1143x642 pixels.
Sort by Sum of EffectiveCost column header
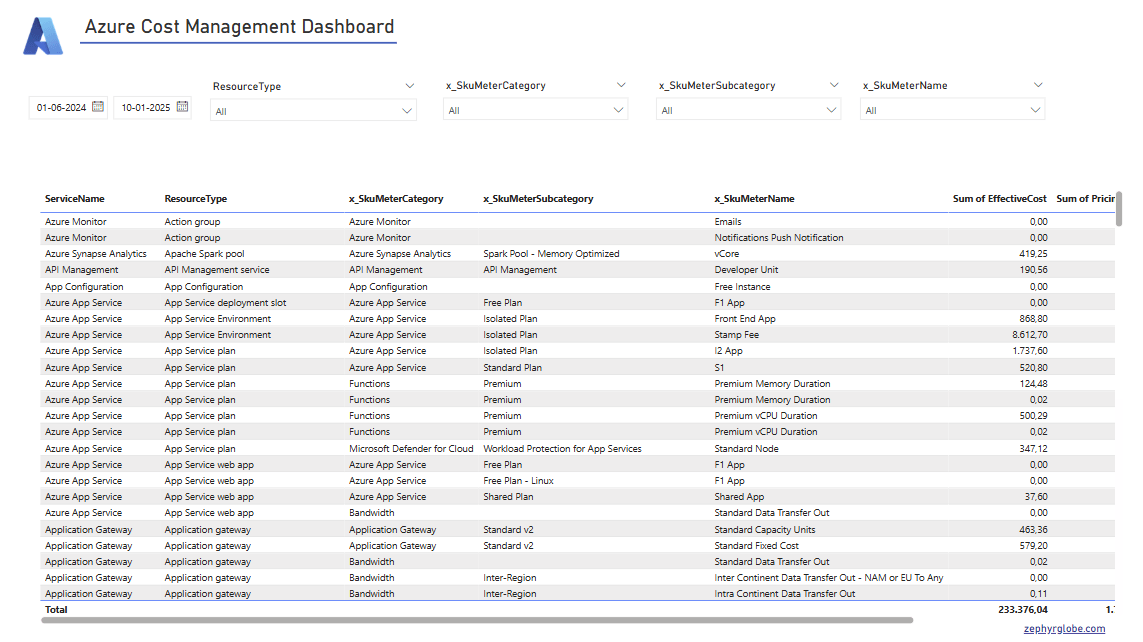(999, 198)
